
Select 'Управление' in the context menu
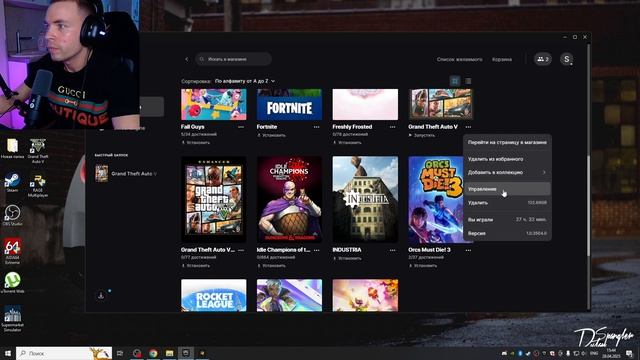[507, 189]
